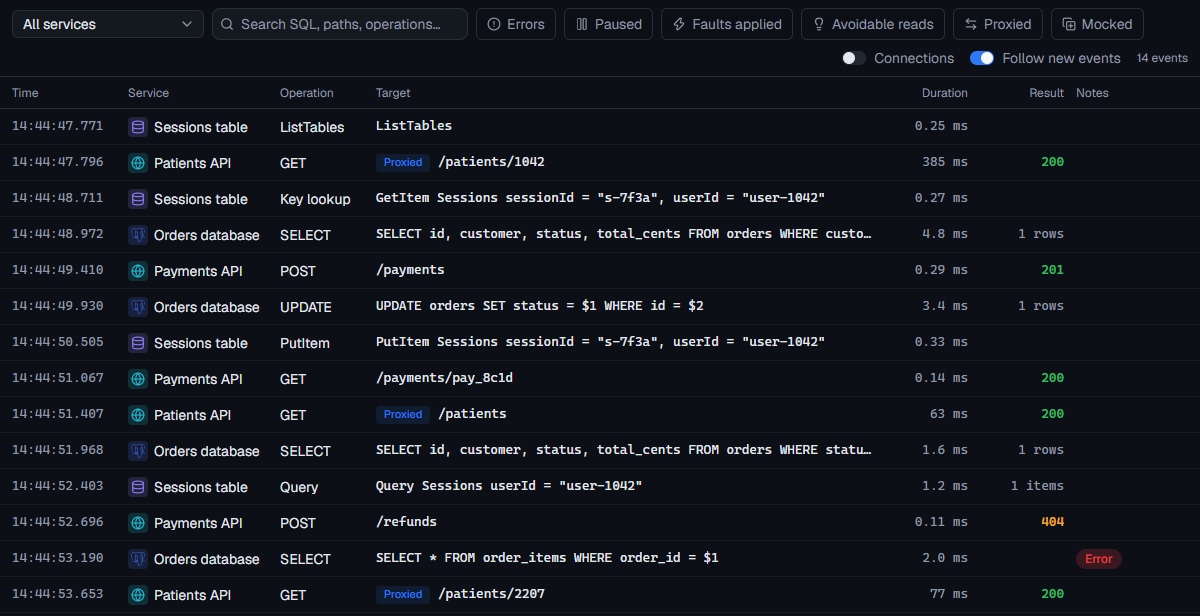Click the Service column header
The width and height of the screenshot is (1200, 616).
(148, 93)
